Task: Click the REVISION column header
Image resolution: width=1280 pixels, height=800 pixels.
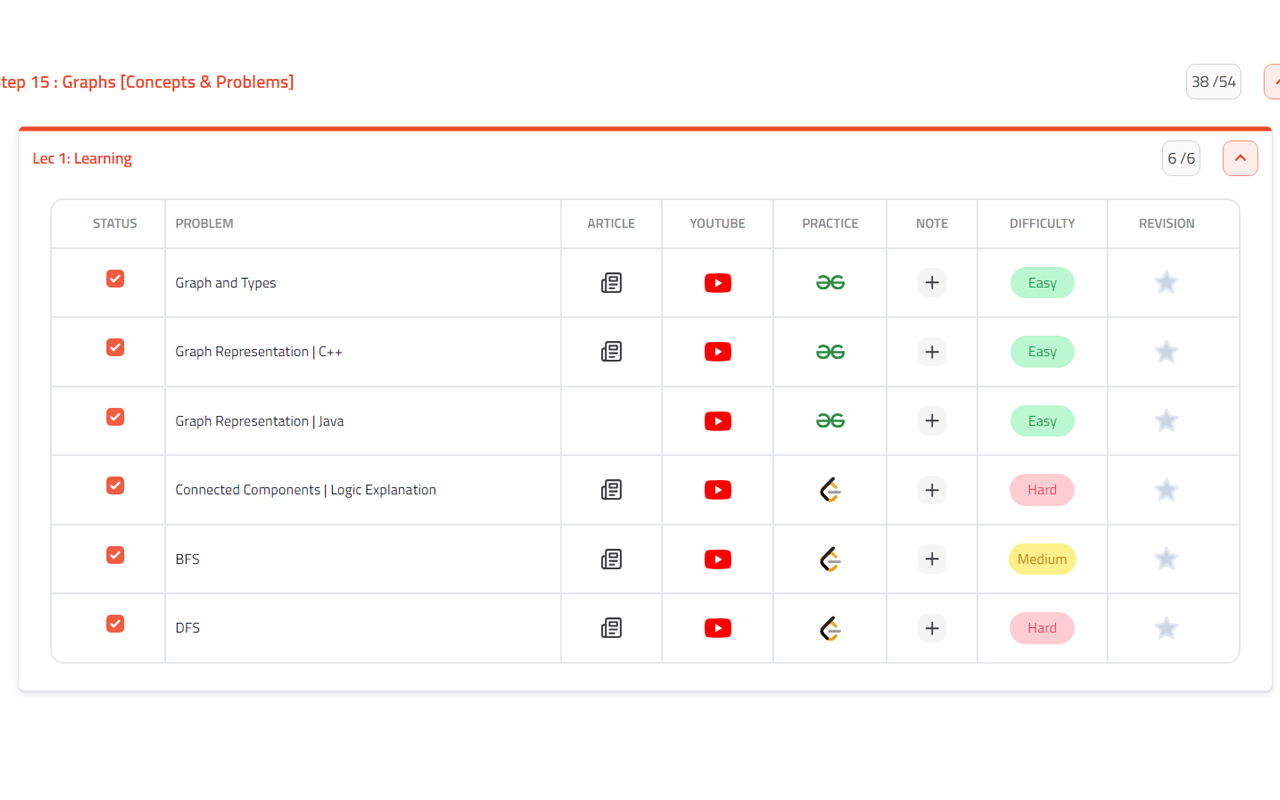Action: pyautogui.click(x=1166, y=223)
